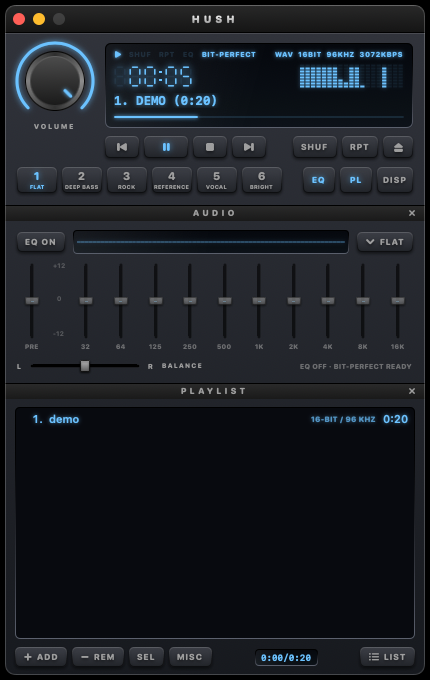Click the balance slider handle

coord(85,366)
